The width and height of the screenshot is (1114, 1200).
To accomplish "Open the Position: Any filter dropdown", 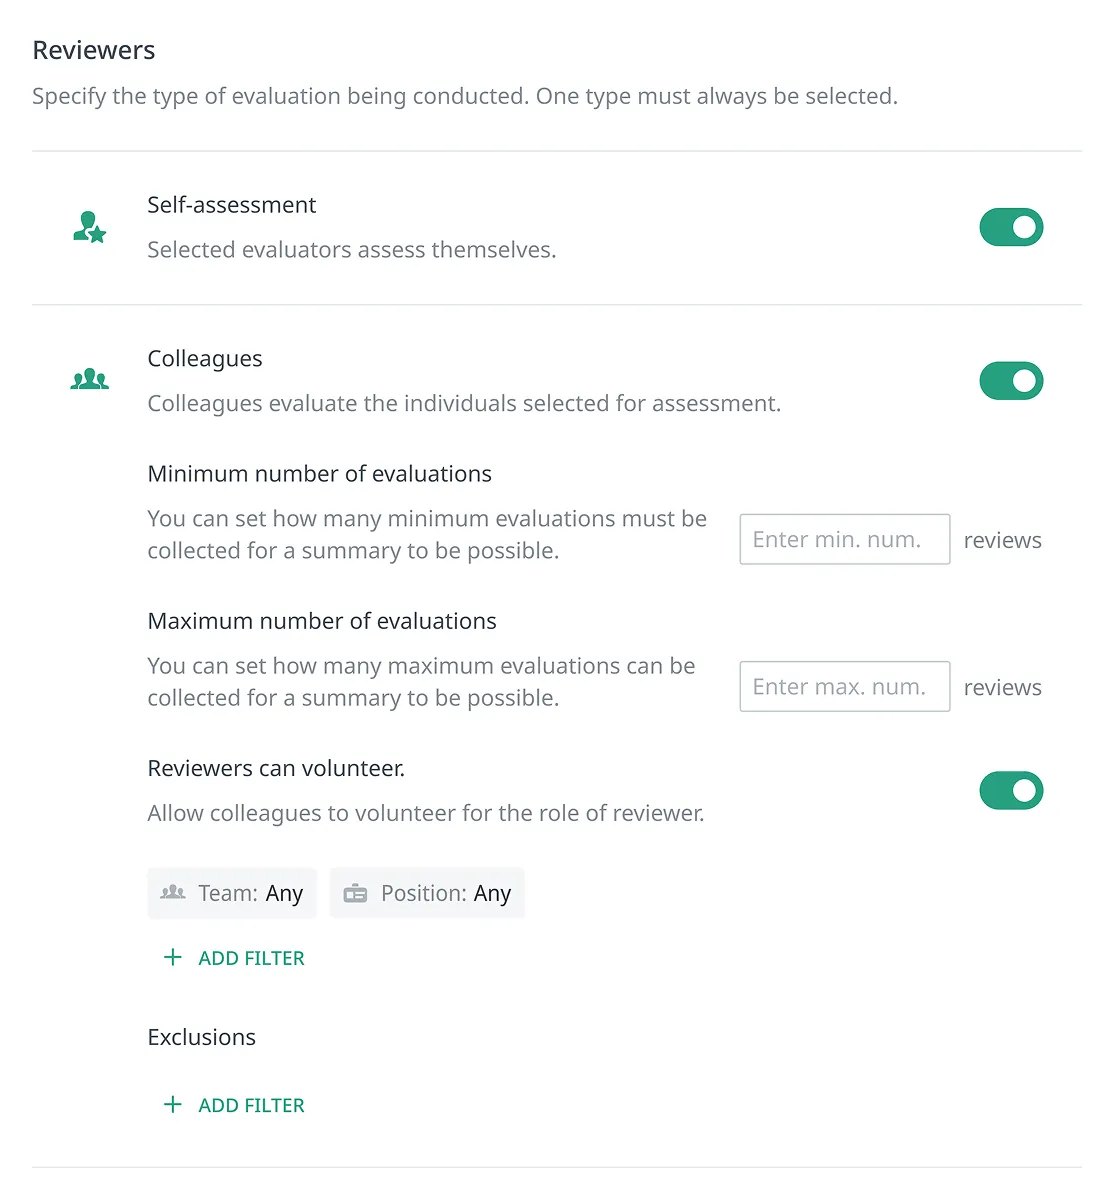I will [x=427, y=893].
